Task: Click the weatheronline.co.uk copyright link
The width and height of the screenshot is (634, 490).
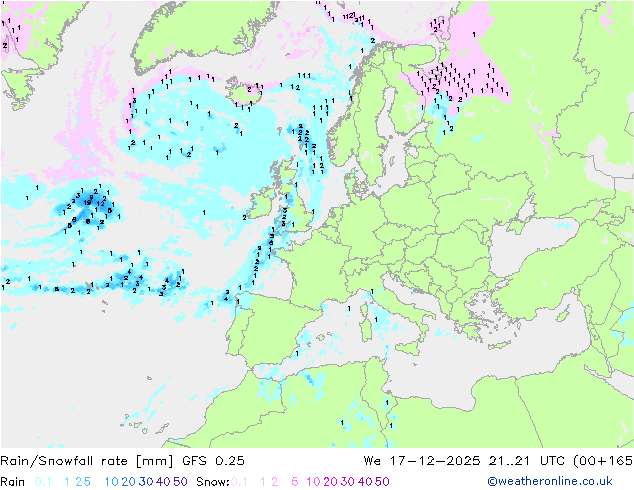Action: click(x=550, y=481)
